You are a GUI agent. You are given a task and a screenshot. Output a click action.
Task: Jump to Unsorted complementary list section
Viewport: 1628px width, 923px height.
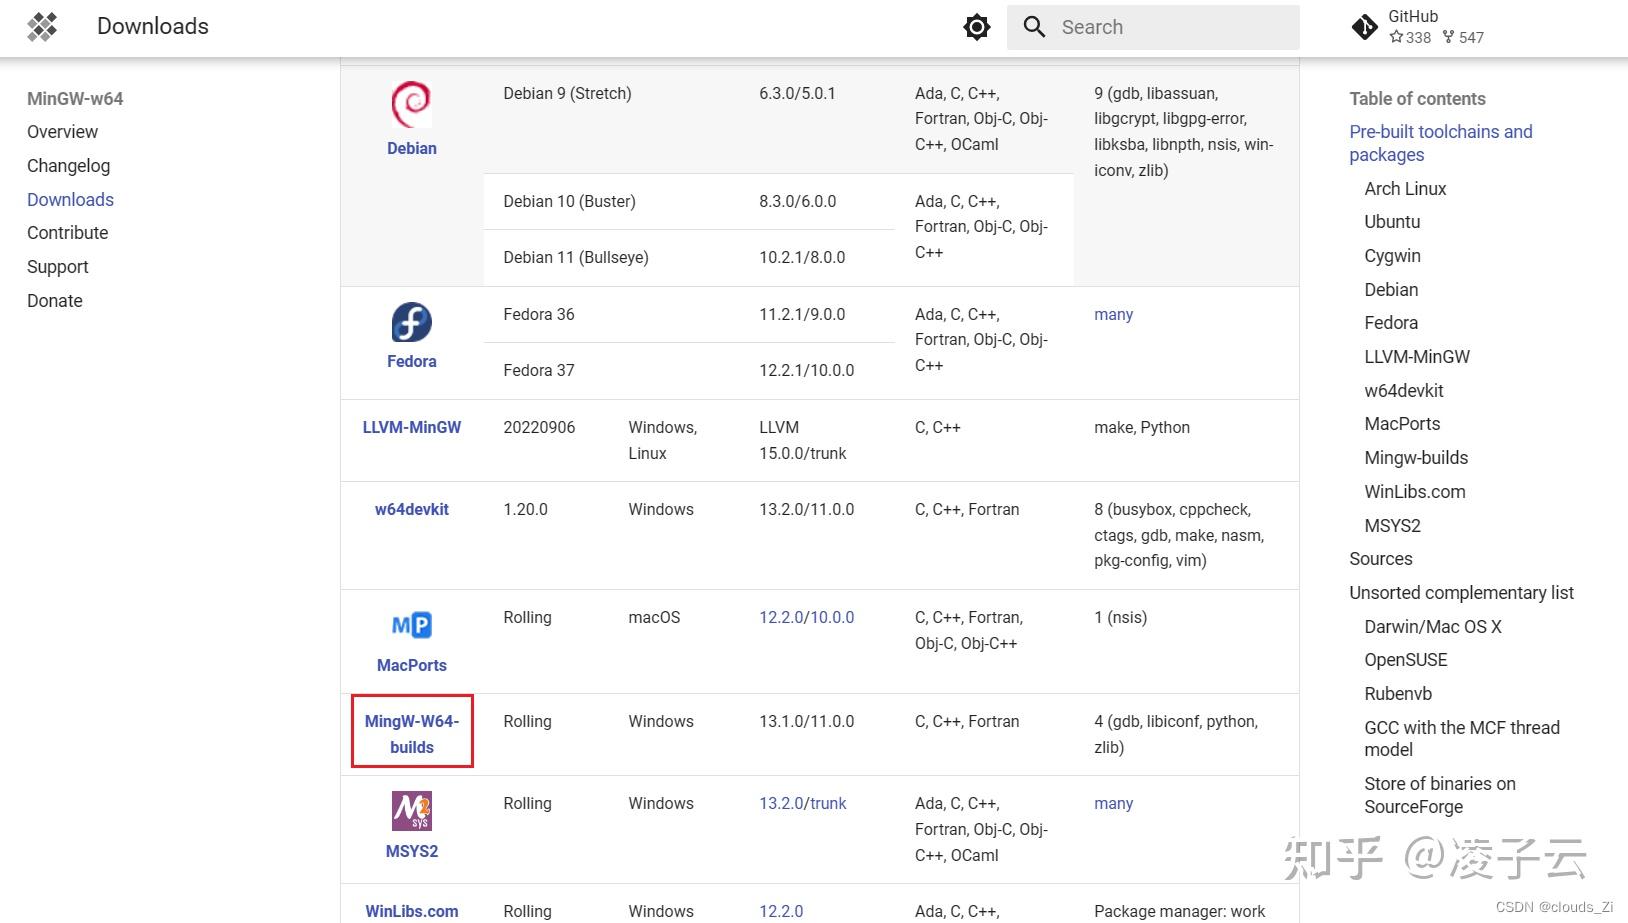(1461, 593)
